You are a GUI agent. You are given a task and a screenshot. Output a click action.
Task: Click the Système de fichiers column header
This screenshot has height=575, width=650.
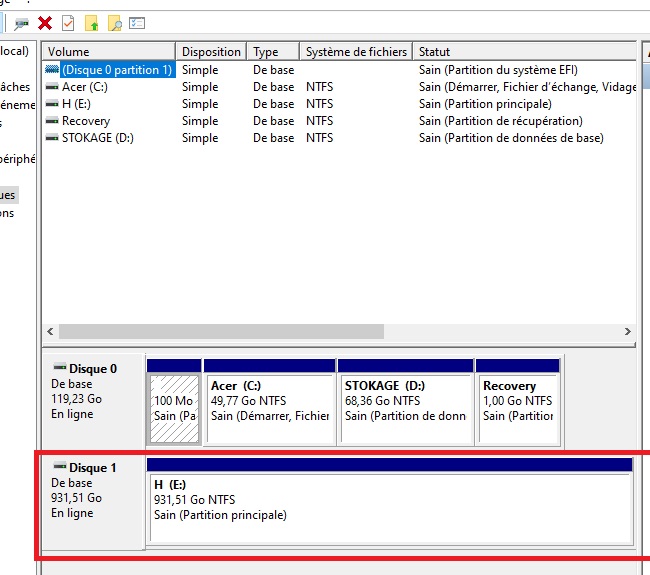[356, 52]
